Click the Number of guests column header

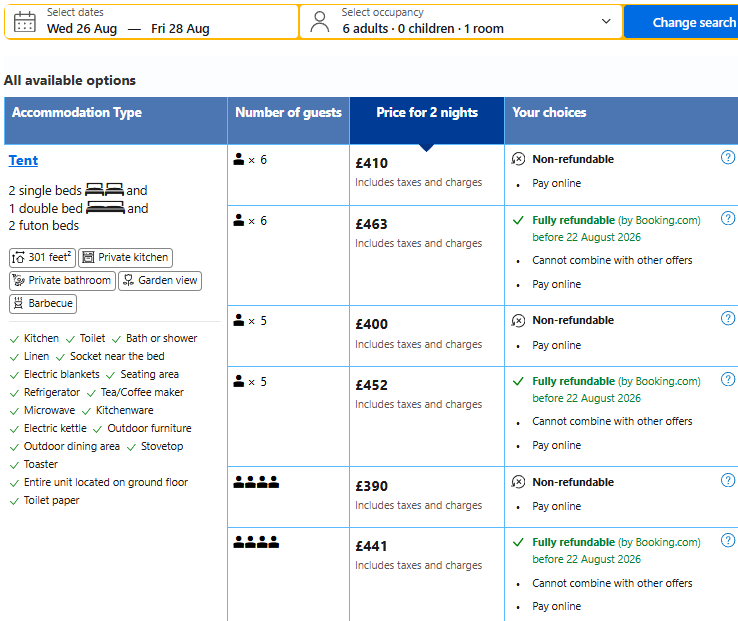click(x=289, y=113)
